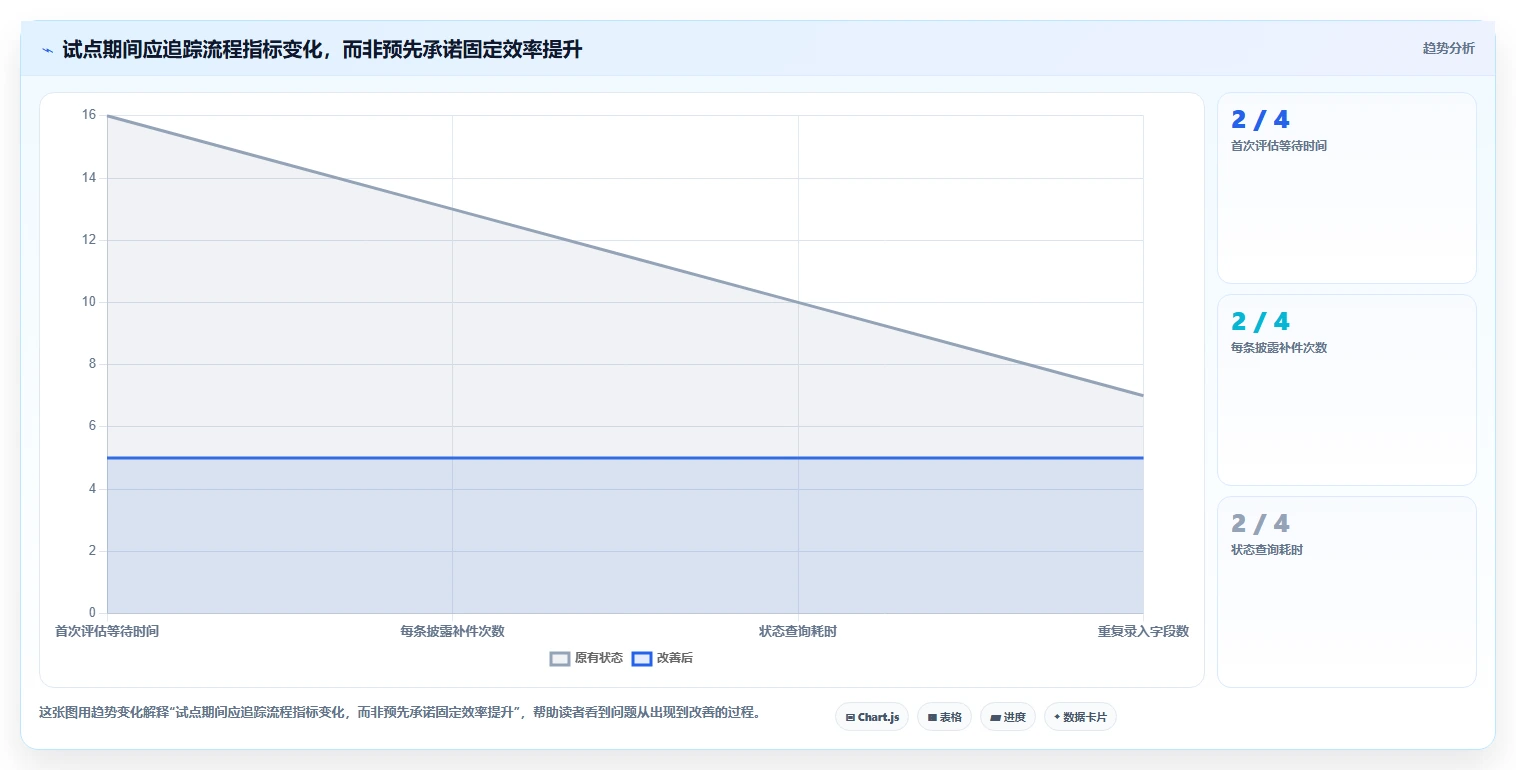This screenshot has width=1516, height=770.
Task: Open the 每条披露补件次数 stat card
Action: (1346, 390)
